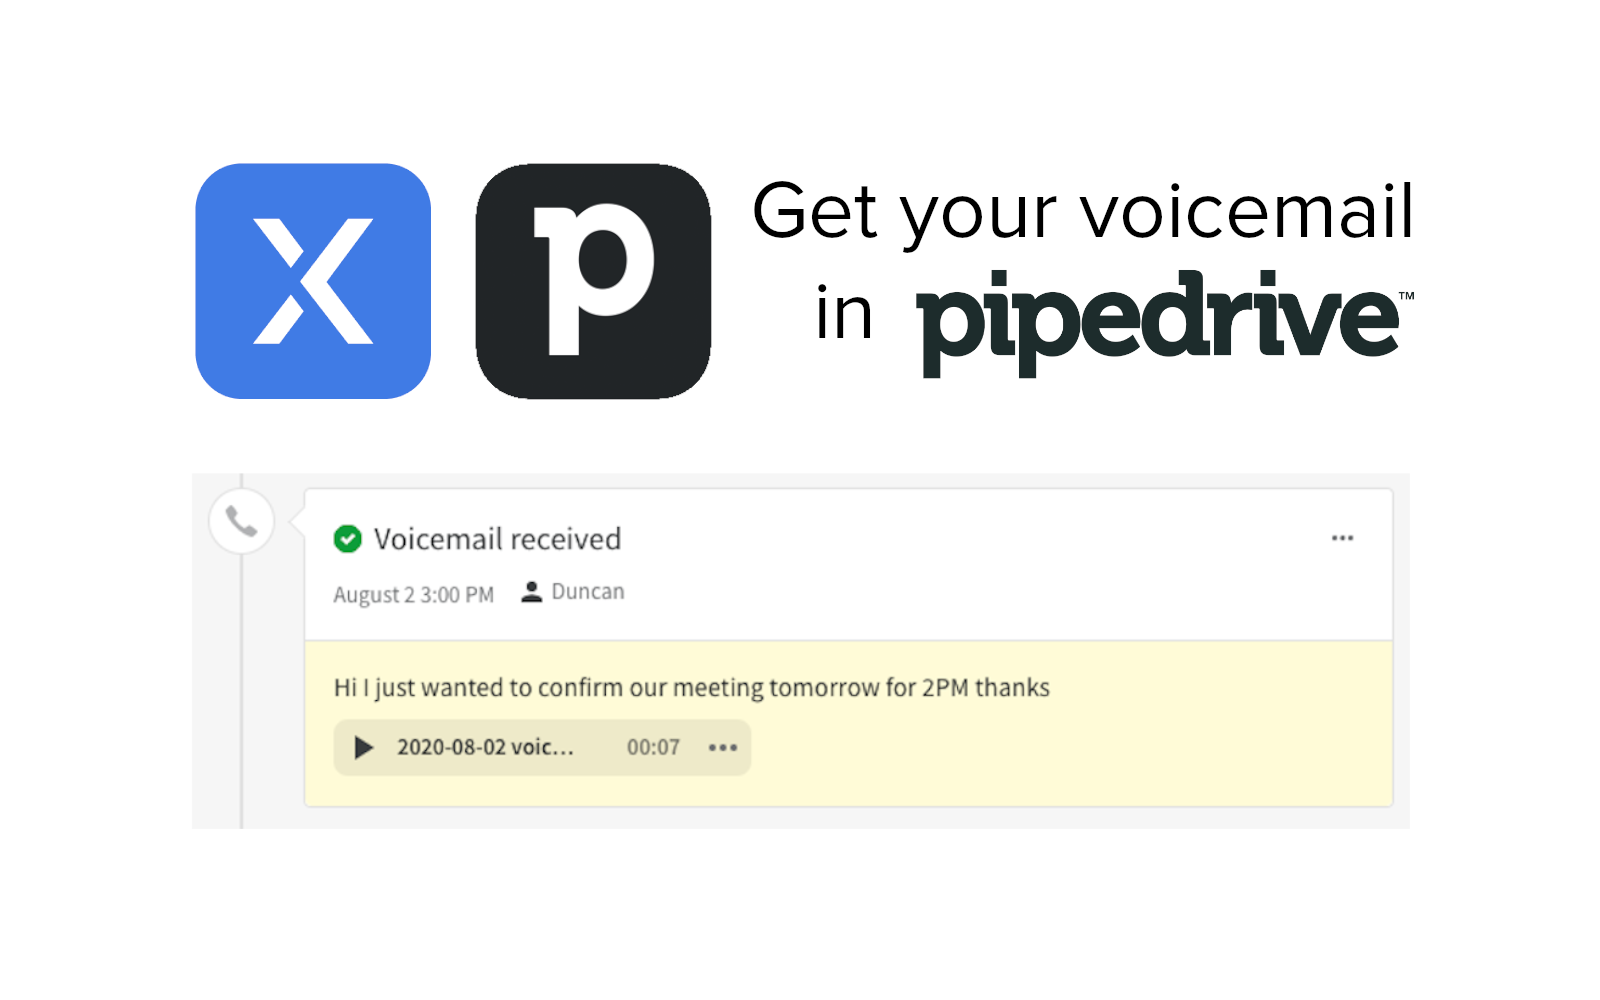Open the Voicemail received activity title
Screen dimensions: 1600x1000
click(497, 539)
